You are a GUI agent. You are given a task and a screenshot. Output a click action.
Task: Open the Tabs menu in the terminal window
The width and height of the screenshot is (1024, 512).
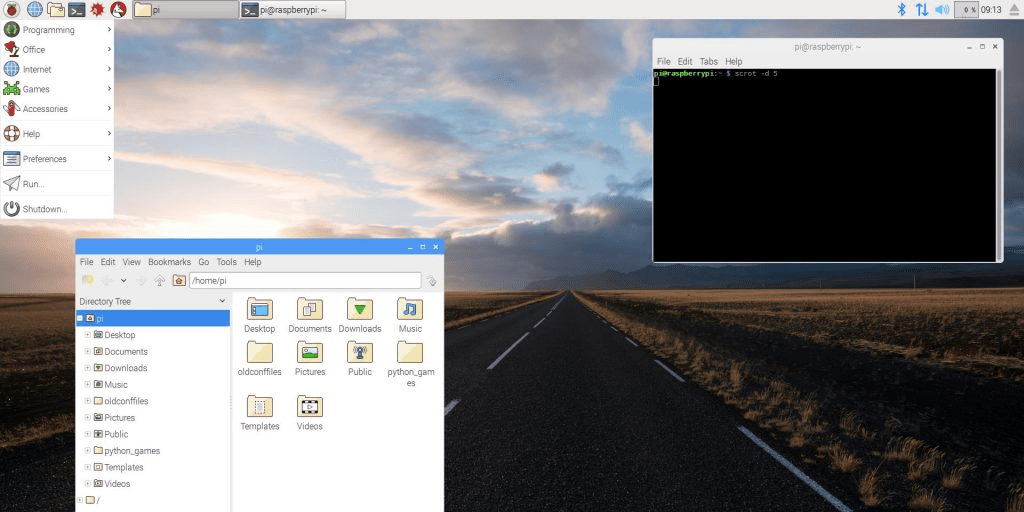(x=709, y=61)
